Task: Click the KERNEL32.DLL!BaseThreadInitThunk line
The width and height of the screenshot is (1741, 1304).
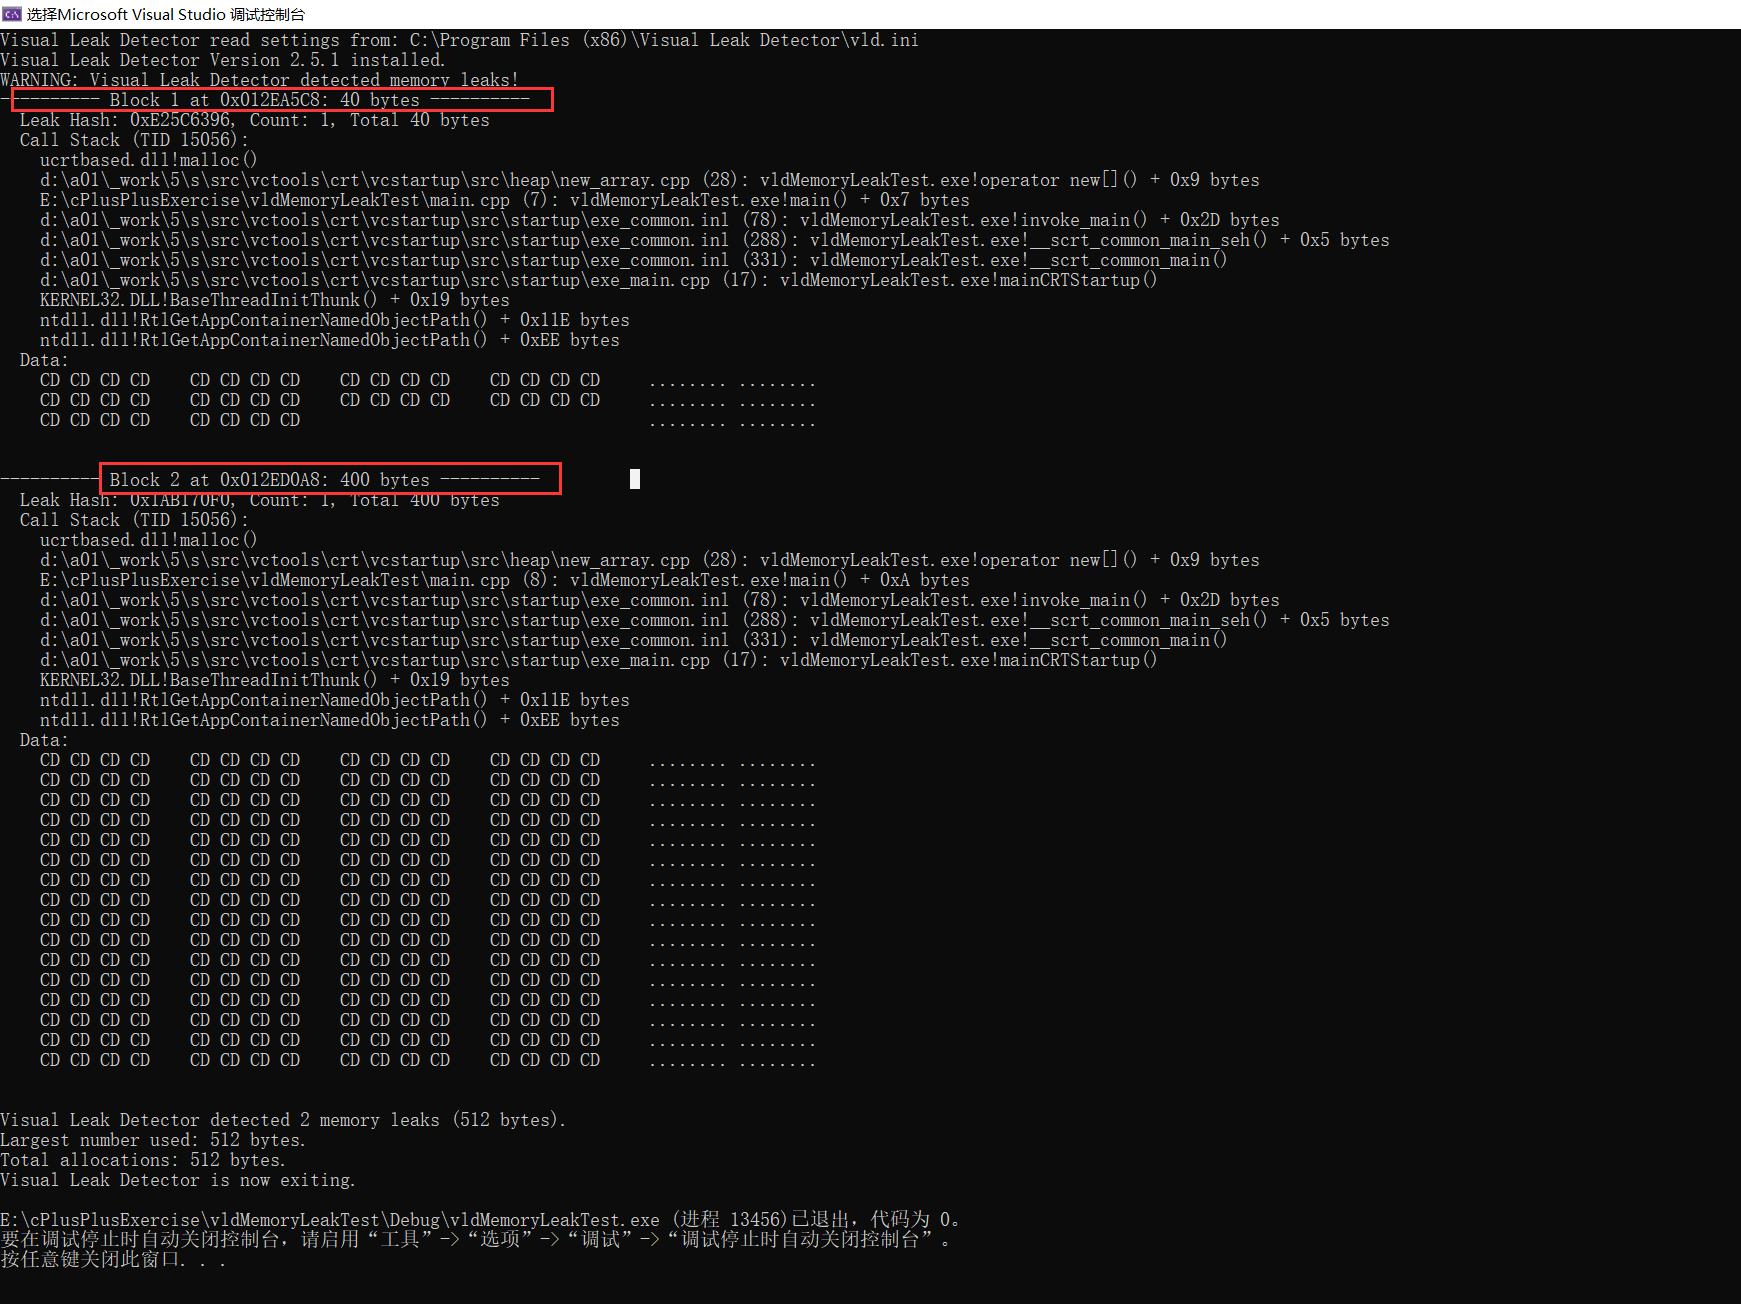Action: pos(273,299)
